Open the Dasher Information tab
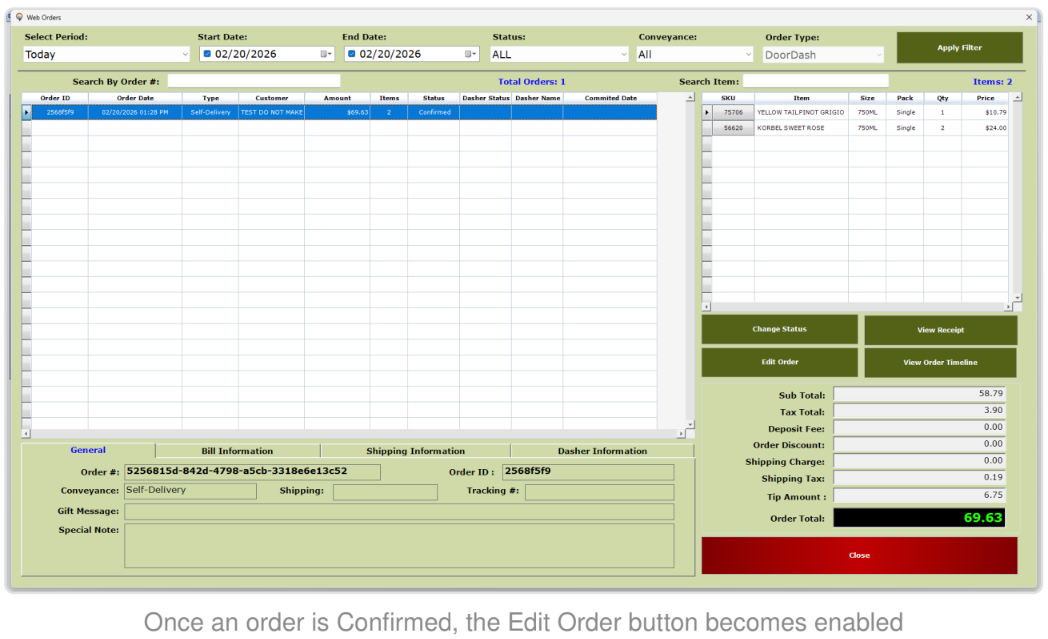This screenshot has height=639, width=1048. [x=602, y=451]
